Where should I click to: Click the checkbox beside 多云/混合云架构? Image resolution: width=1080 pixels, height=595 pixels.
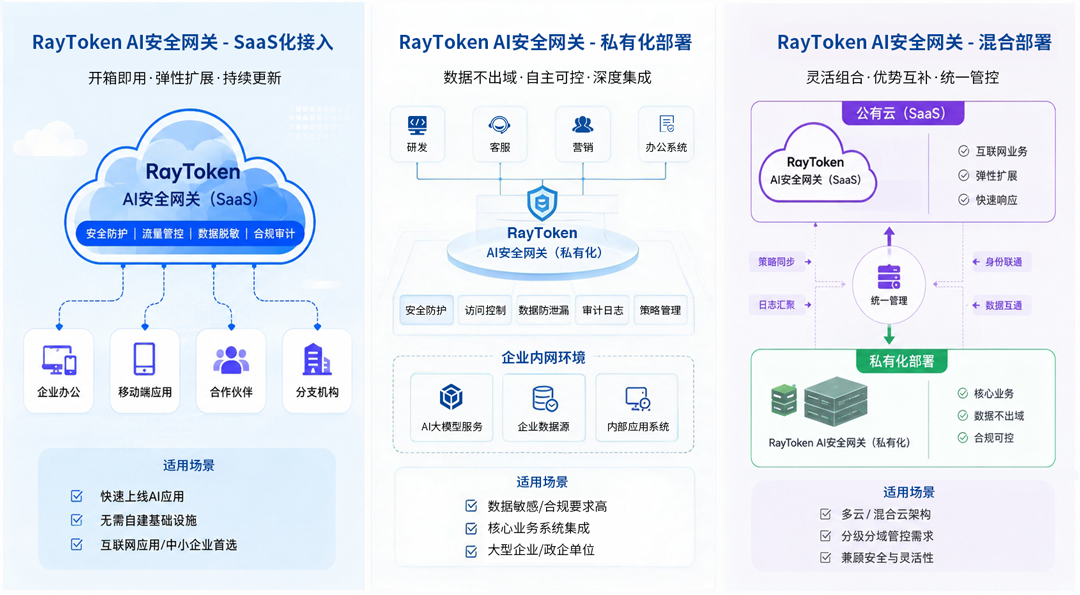pyautogui.click(x=825, y=514)
